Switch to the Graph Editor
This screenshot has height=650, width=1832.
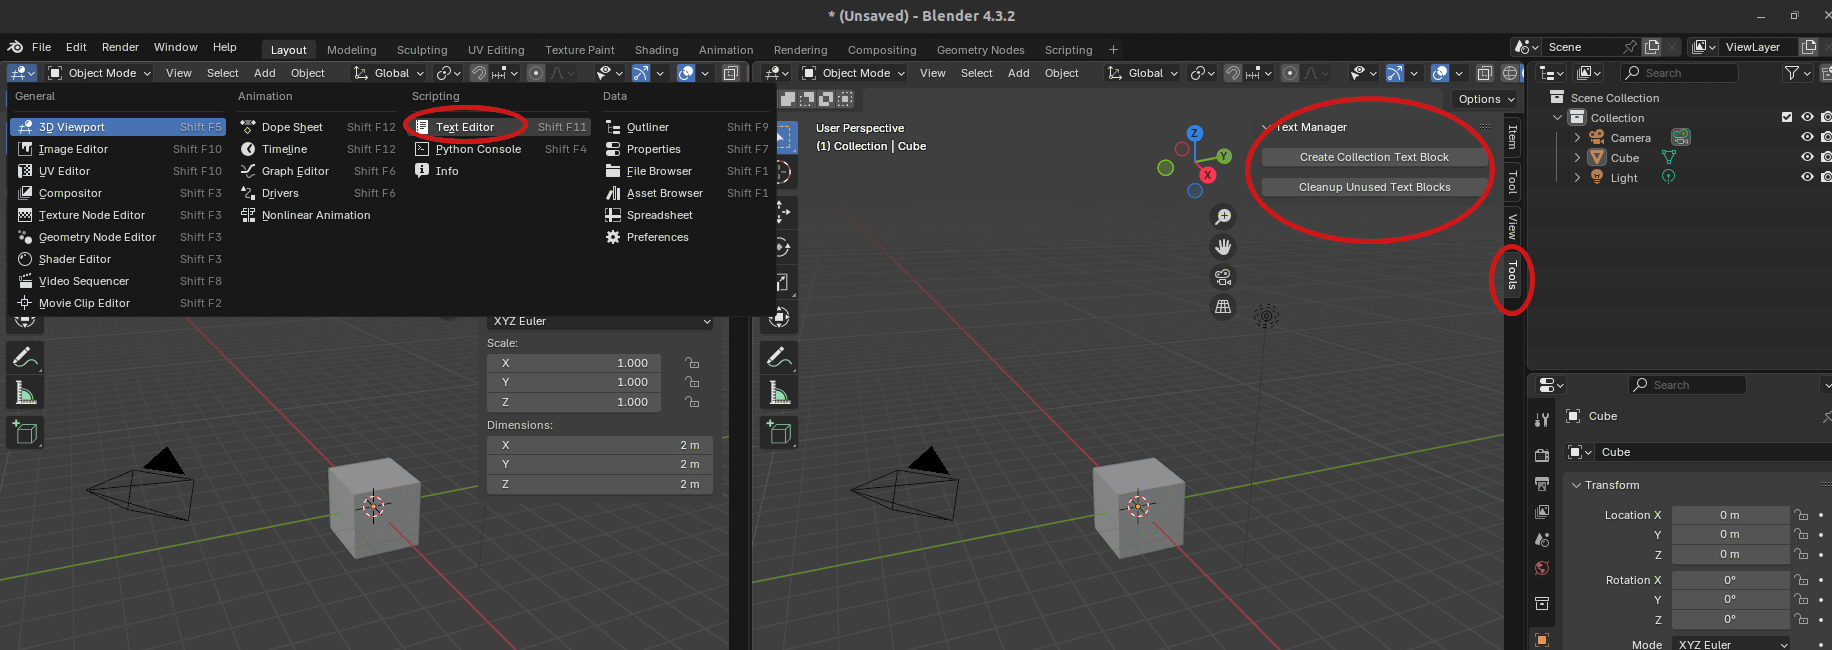pyautogui.click(x=318, y=171)
